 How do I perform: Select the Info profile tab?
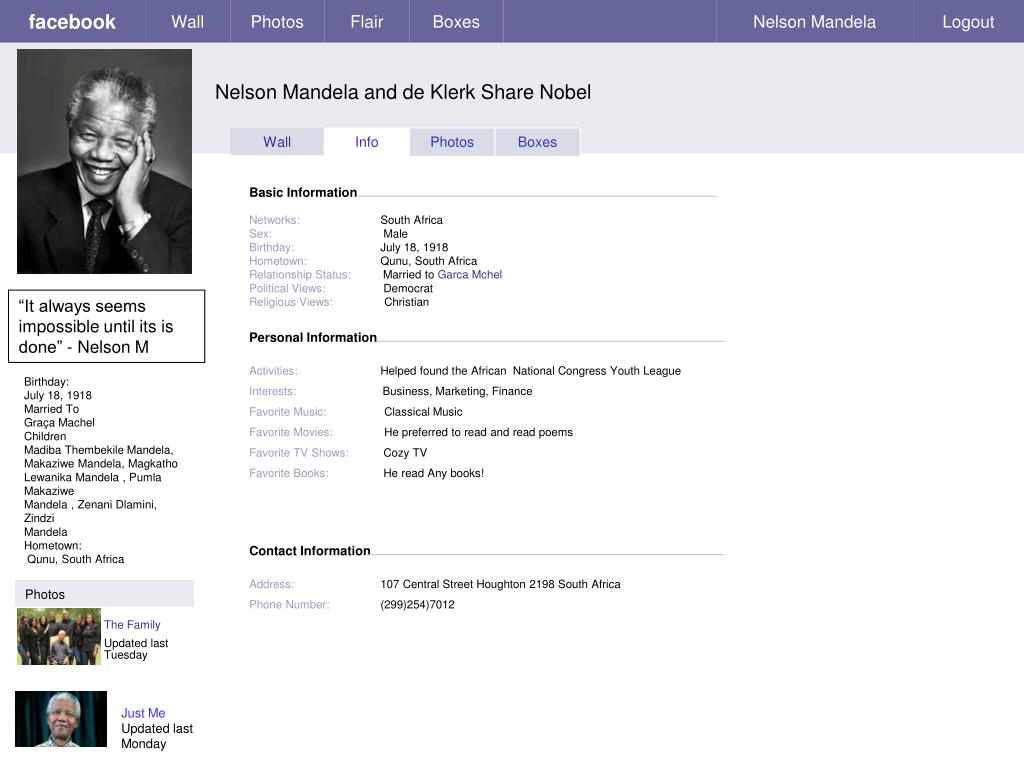click(x=366, y=142)
